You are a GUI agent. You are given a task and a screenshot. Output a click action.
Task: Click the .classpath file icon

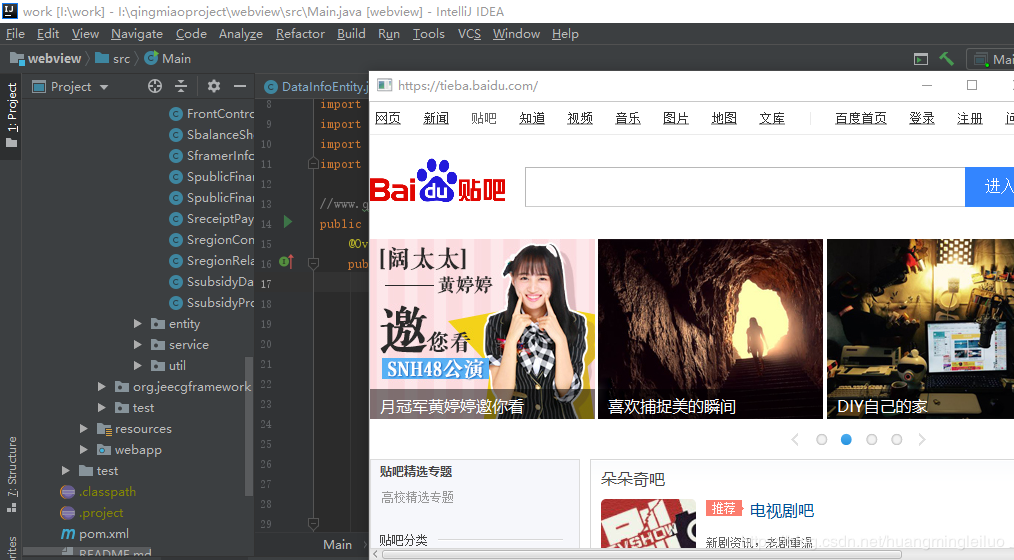click(67, 492)
